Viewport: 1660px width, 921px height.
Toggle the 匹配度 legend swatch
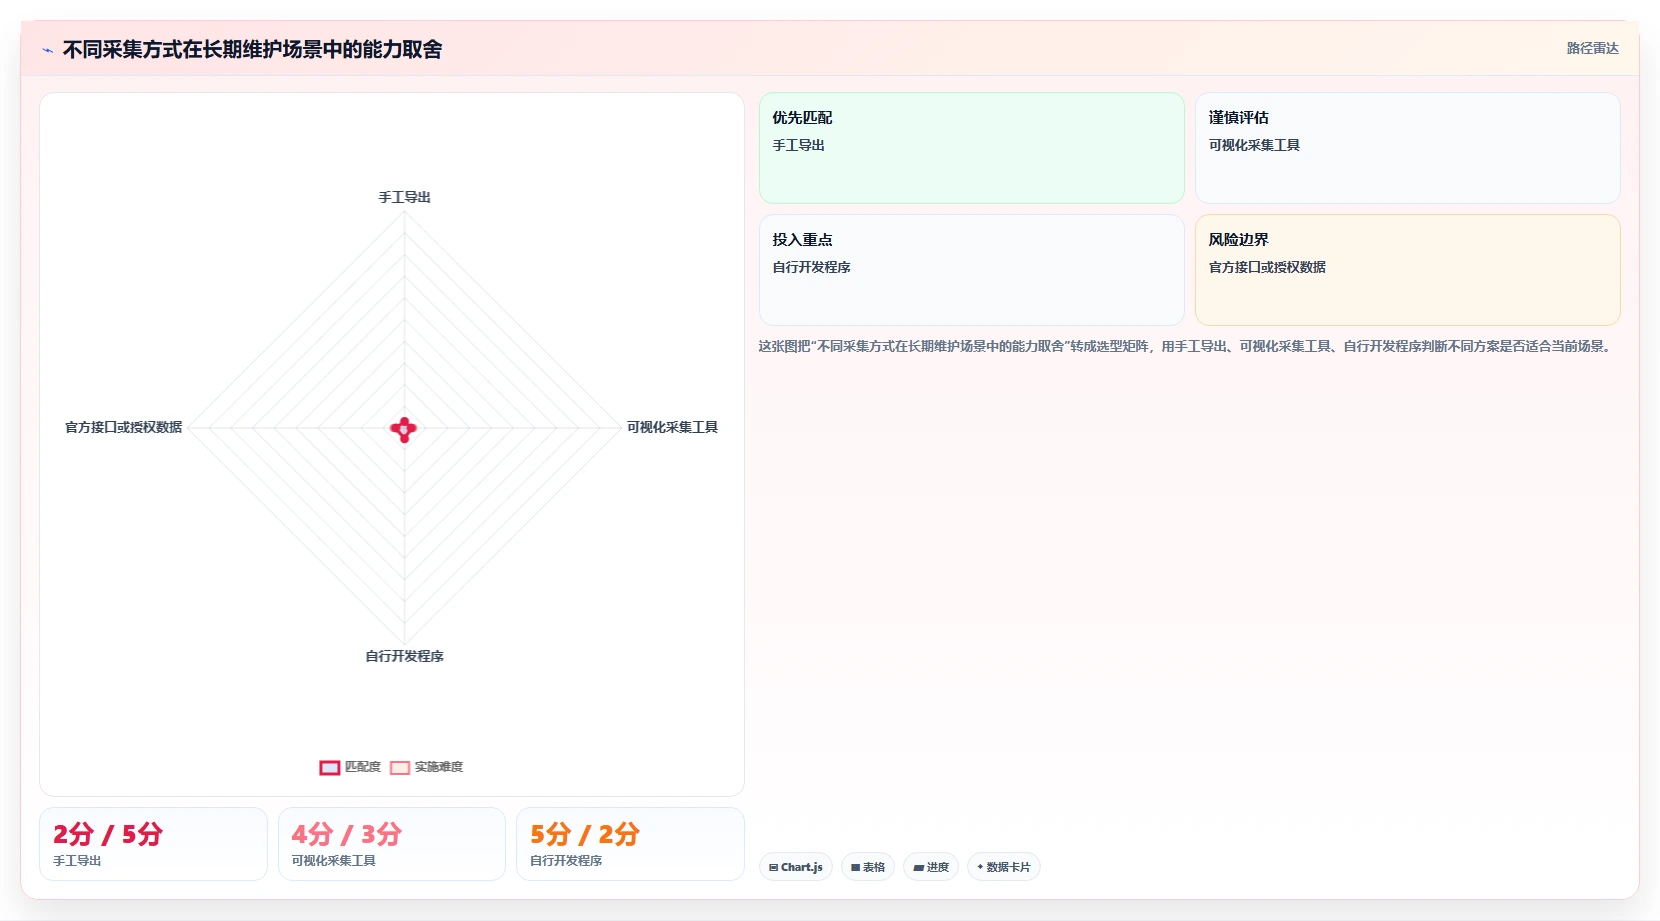(x=330, y=768)
